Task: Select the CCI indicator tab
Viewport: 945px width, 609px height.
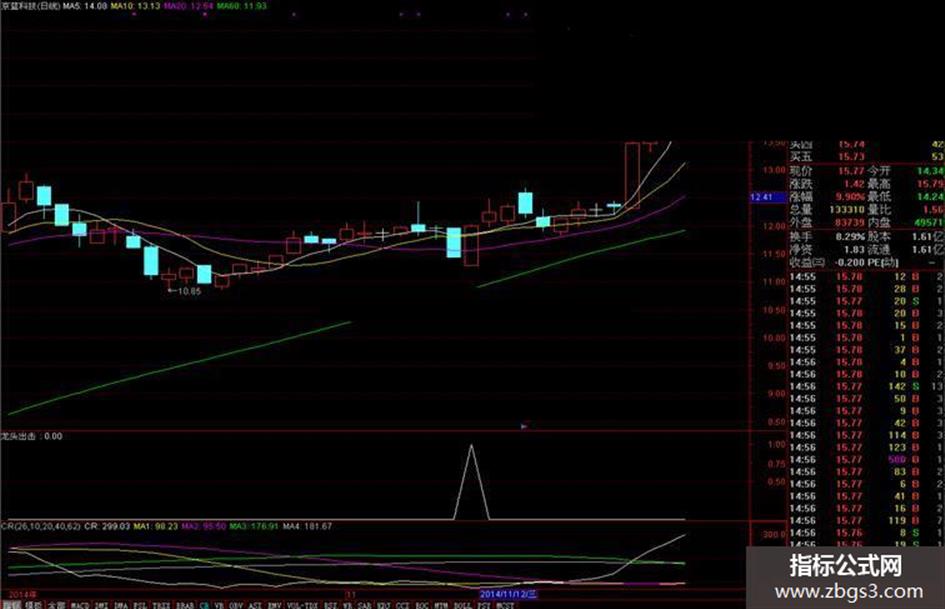Action: [403, 605]
